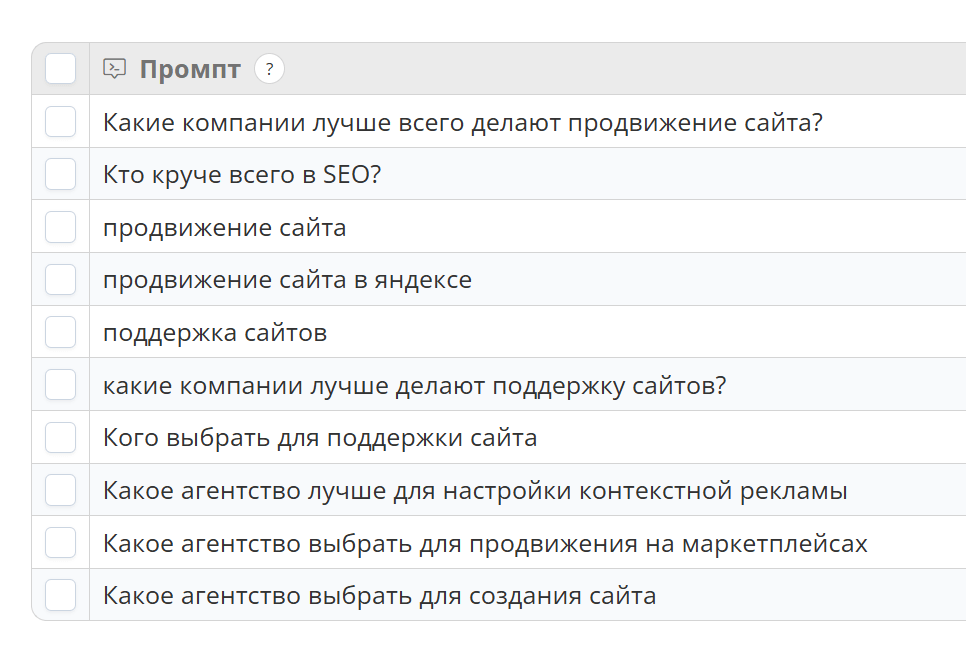Select checkbox for 'продвижение сайта' row

point(60,227)
